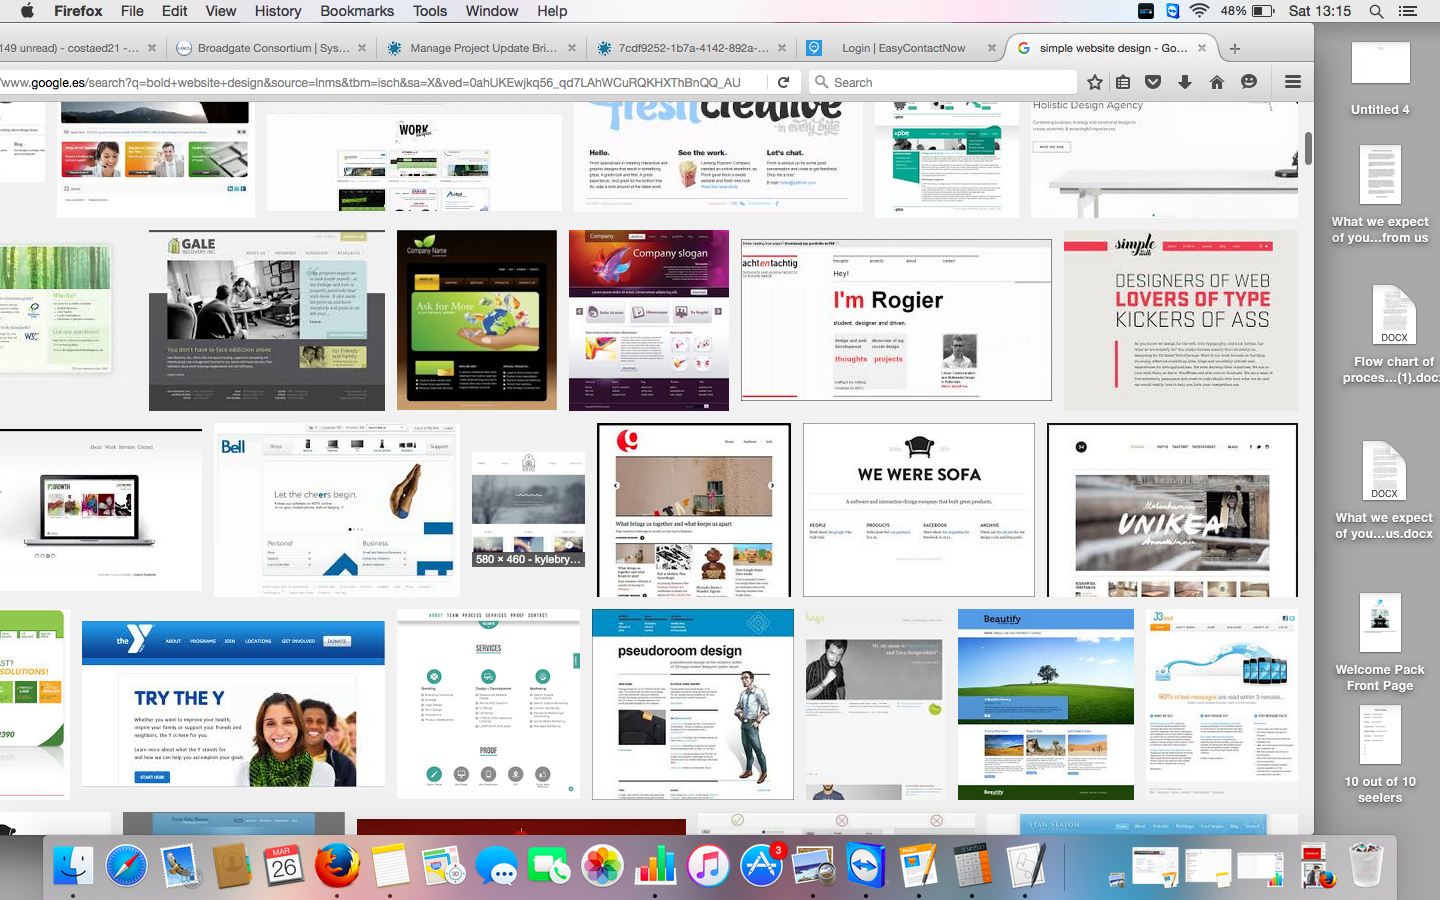Image resolution: width=1440 pixels, height=900 pixels.
Task: Open the Firefox hamburger menu
Action: click(x=1293, y=82)
